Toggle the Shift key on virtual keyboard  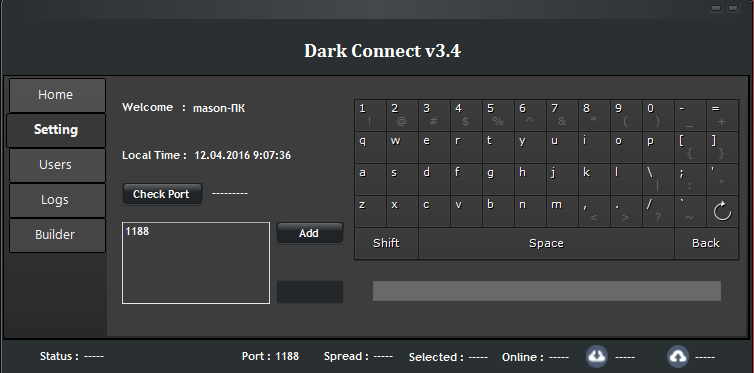(x=386, y=243)
